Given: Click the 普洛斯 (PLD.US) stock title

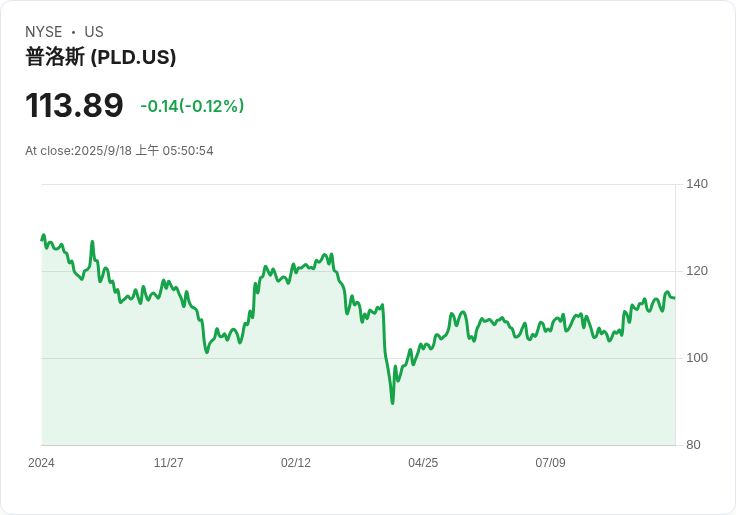Looking at the screenshot, I should tap(101, 57).
